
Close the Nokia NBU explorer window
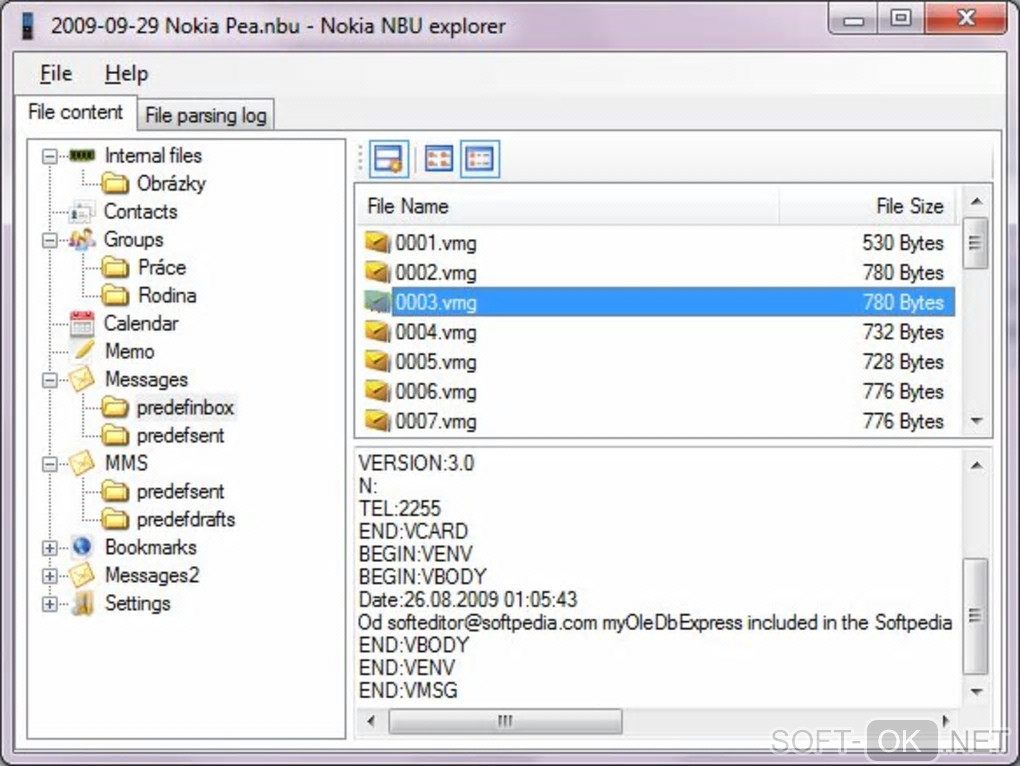point(966,18)
